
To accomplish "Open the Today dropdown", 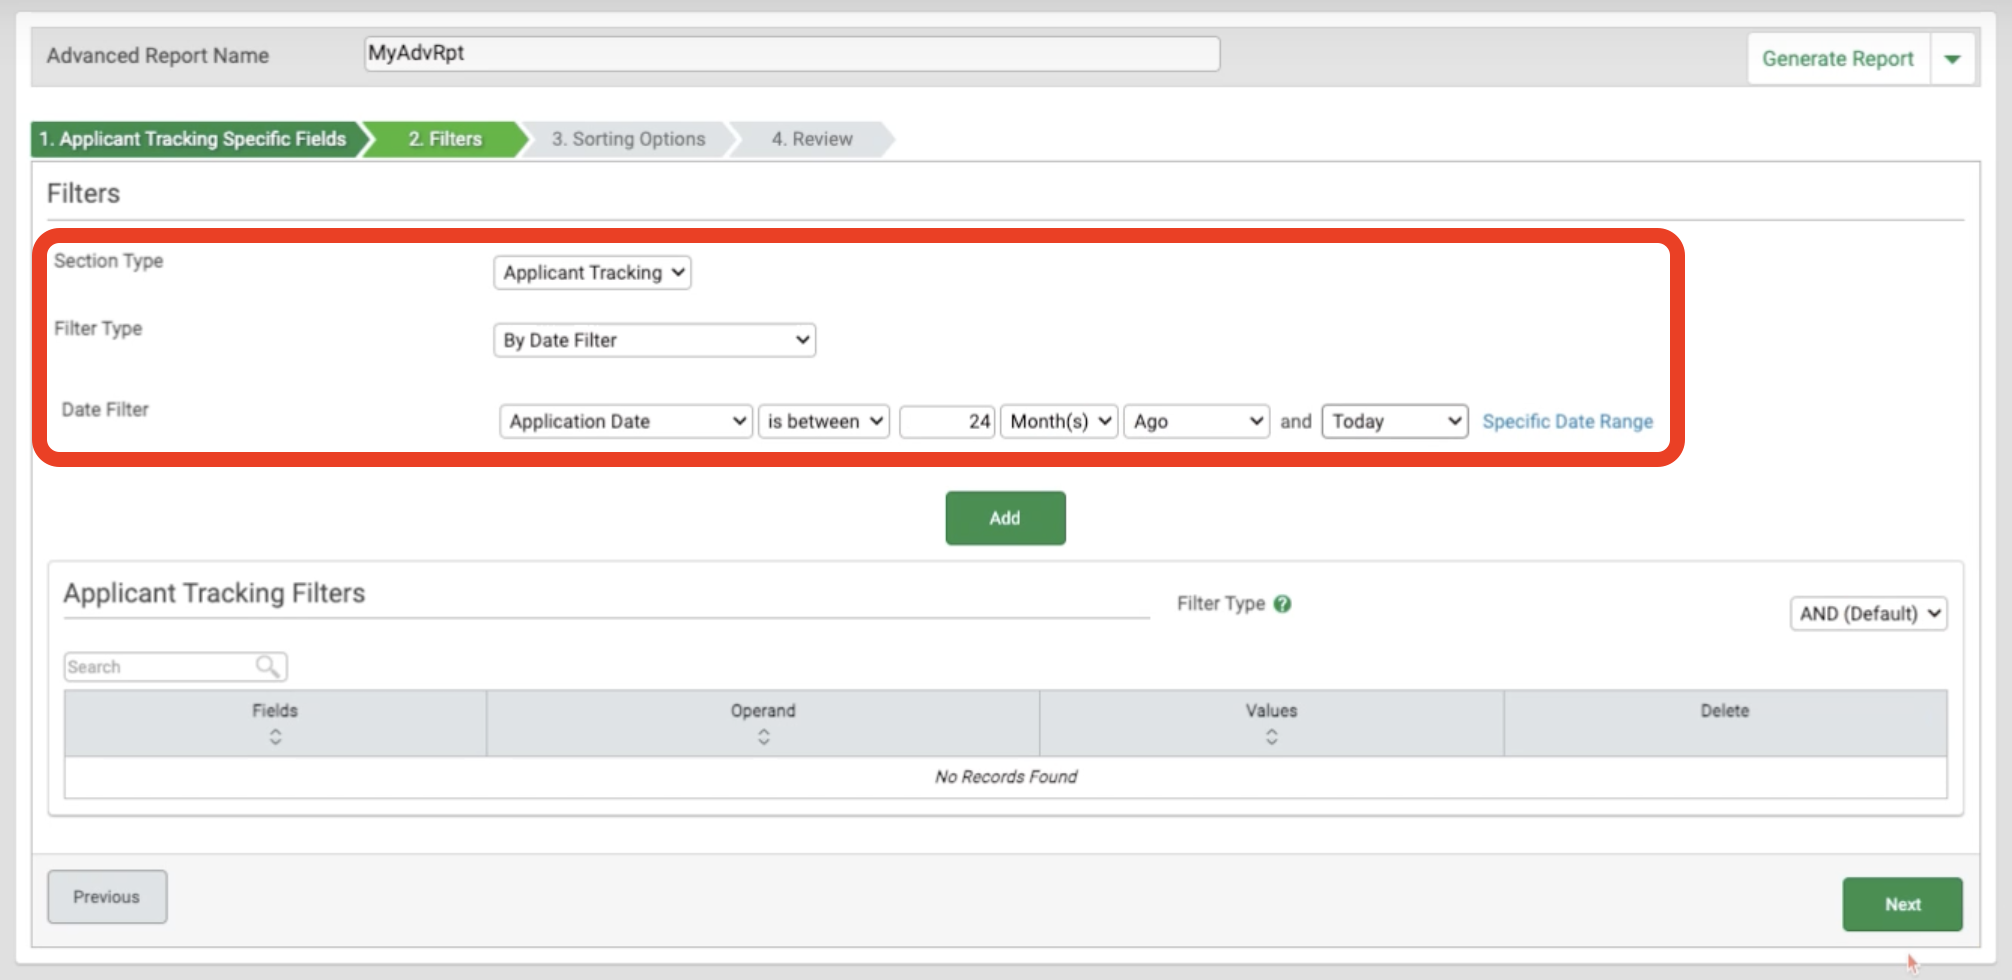I will (1394, 421).
